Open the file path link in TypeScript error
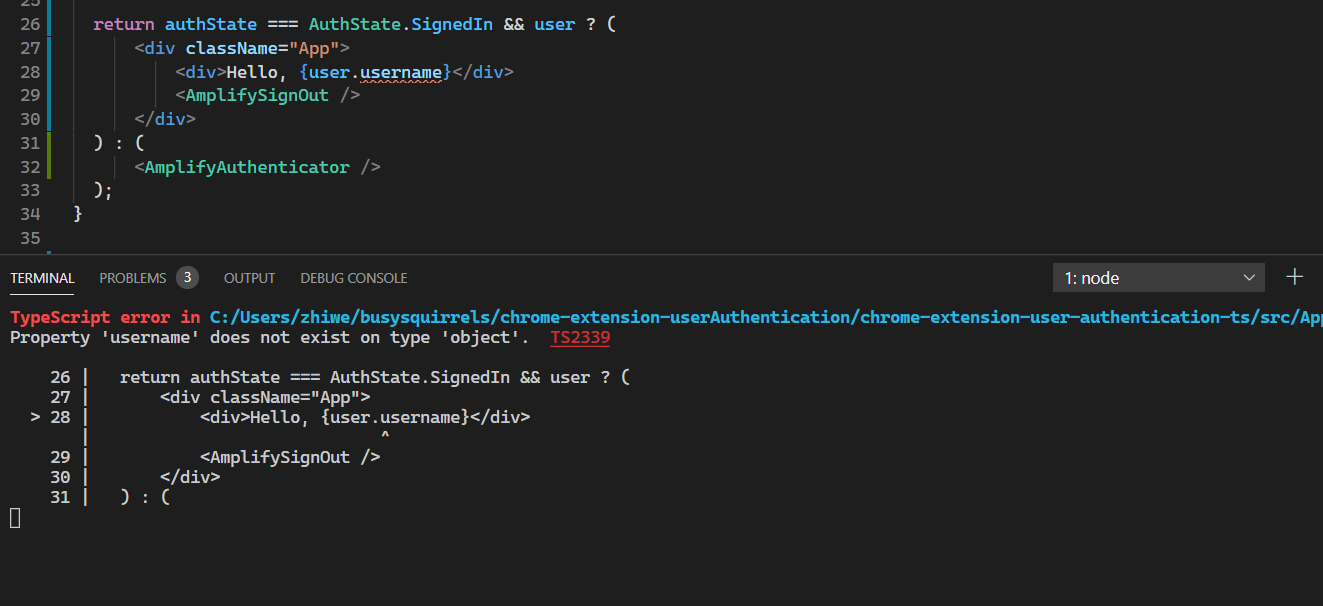1323x606 pixels. pyautogui.click(x=766, y=317)
